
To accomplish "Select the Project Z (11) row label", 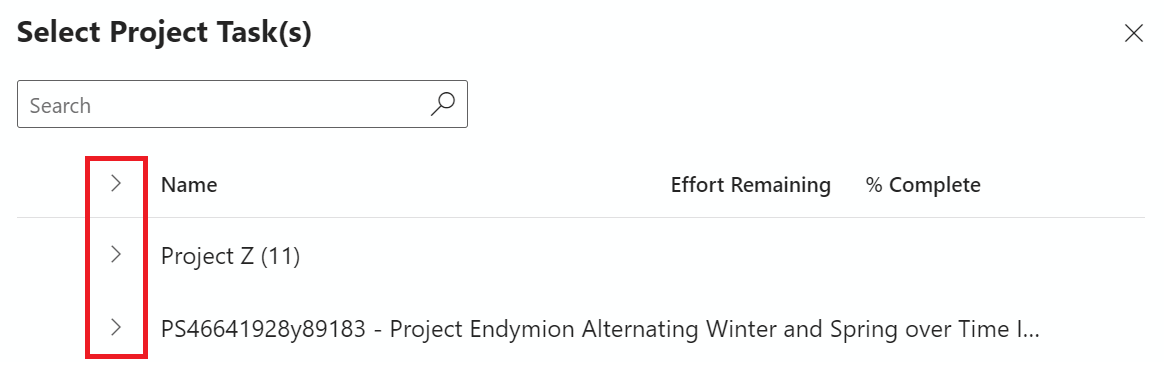I will pyautogui.click(x=230, y=256).
